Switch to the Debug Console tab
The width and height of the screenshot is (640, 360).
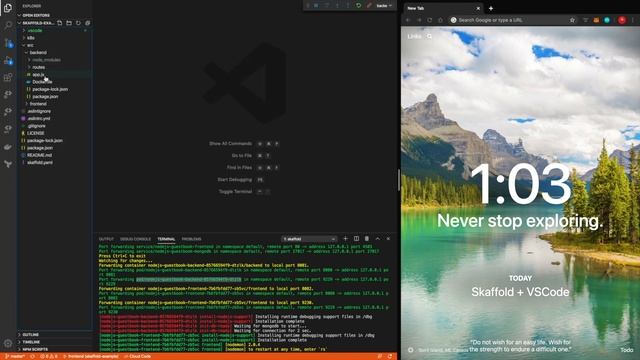135,239
